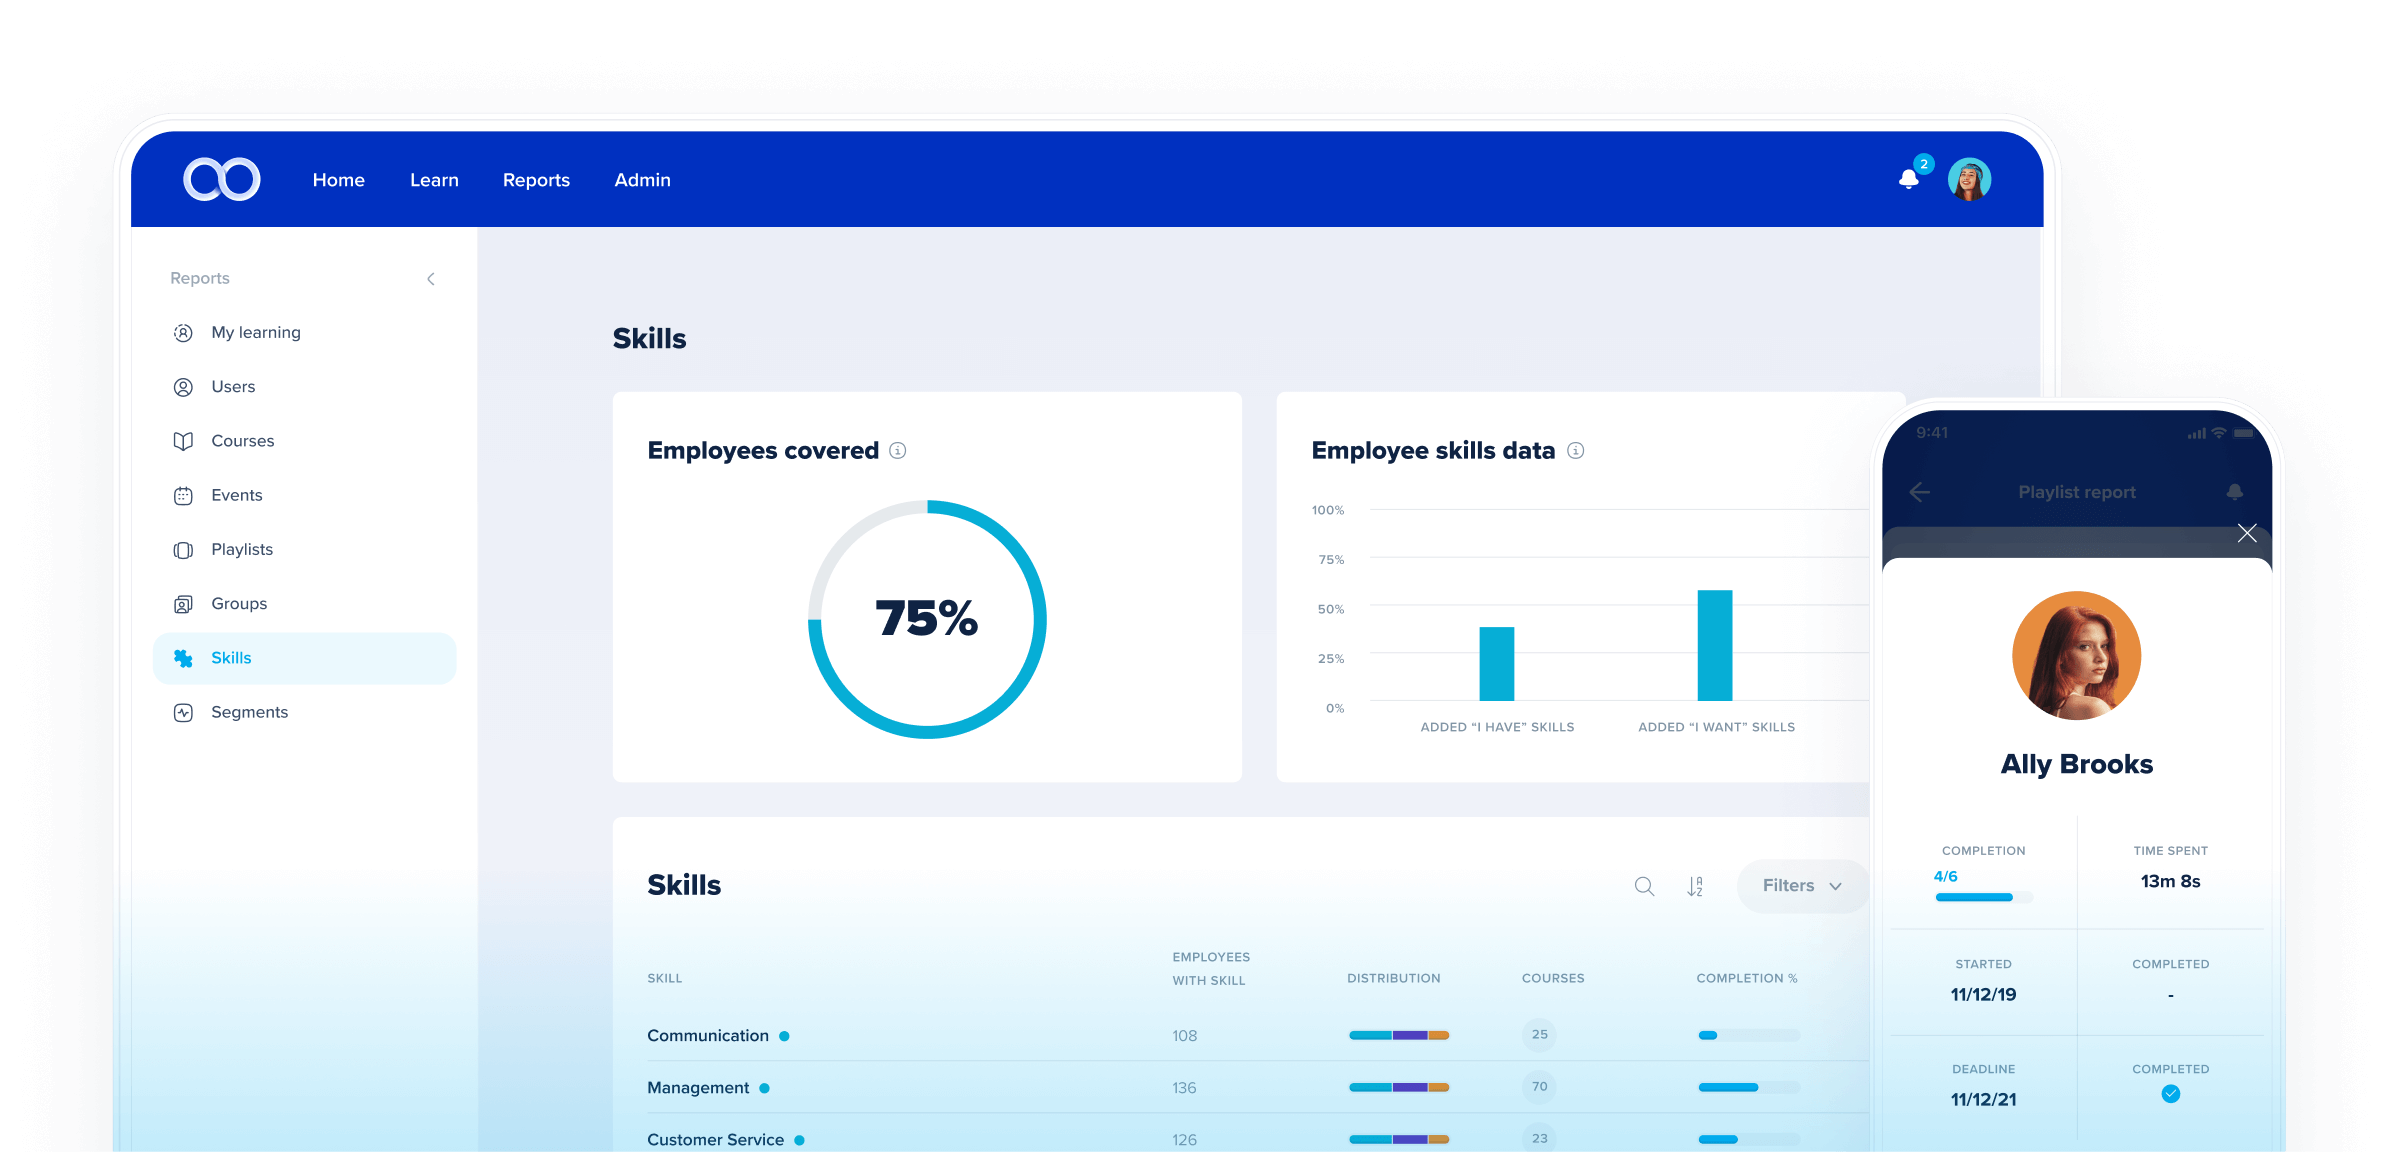
Task: Click the back arrow on Playlist report
Action: (1920, 492)
